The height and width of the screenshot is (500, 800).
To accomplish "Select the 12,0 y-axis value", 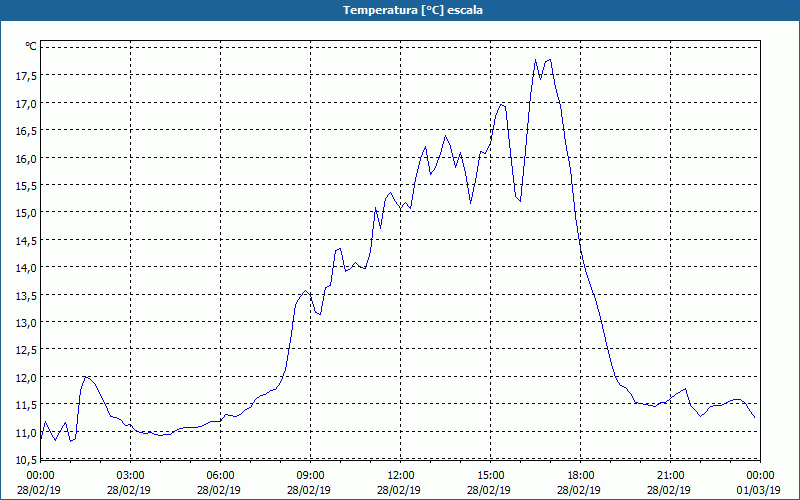I will tap(26, 378).
